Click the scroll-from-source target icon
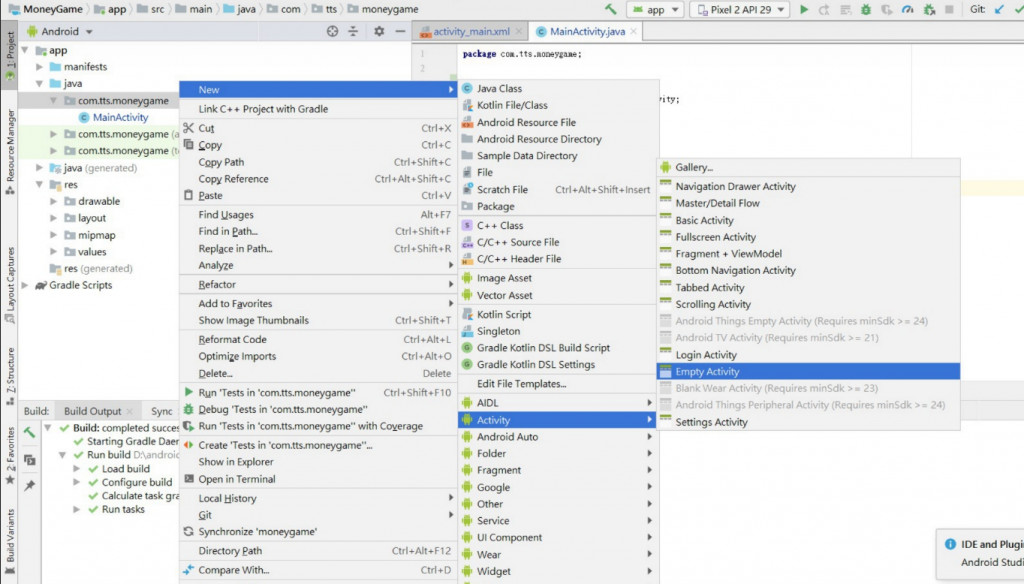This screenshot has height=584, width=1024. [332, 31]
